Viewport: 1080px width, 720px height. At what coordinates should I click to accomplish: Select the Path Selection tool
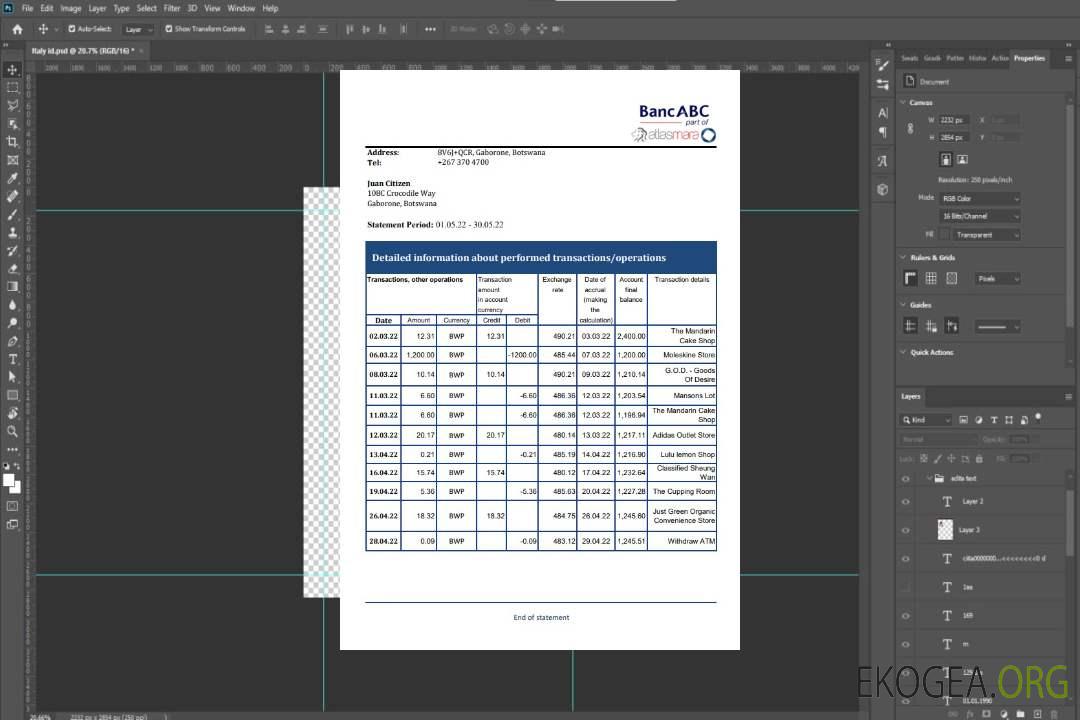click(12, 377)
